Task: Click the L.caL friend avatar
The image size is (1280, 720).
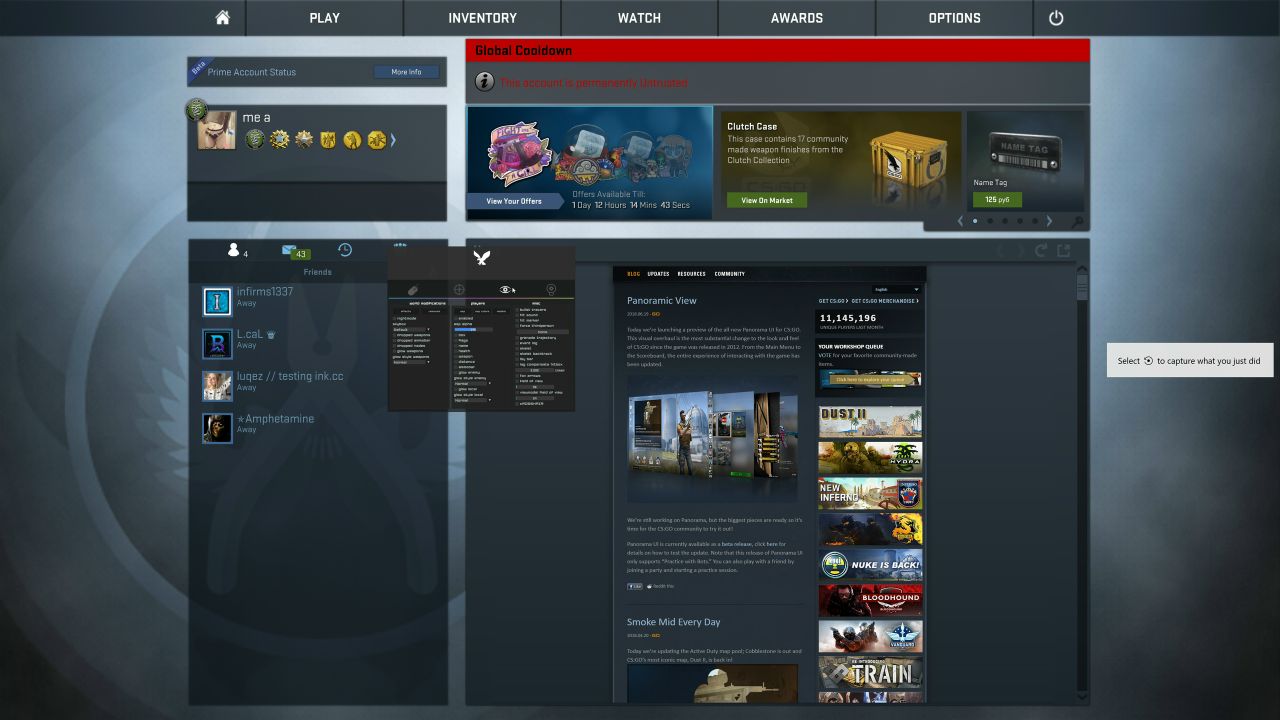Action: click(x=217, y=343)
